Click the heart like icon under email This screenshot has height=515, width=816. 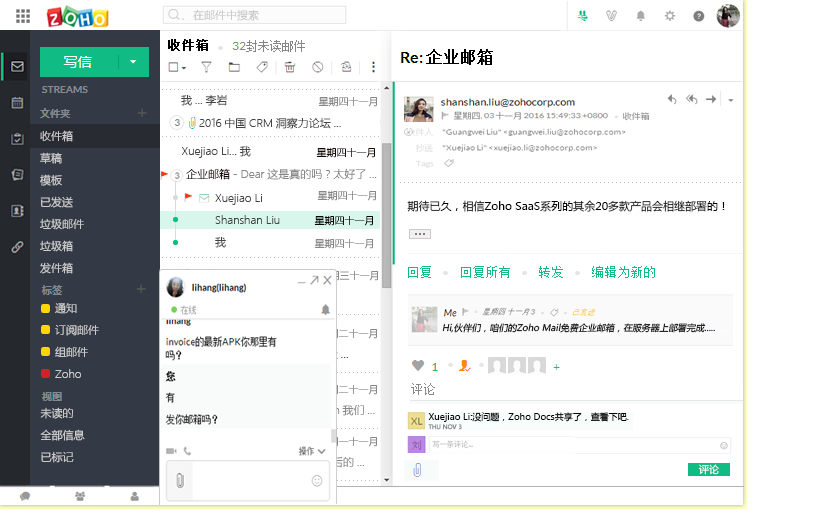[x=418, y=366]
